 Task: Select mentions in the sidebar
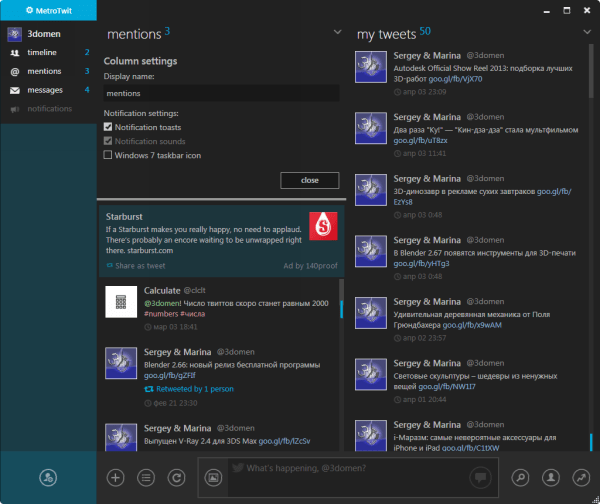click(x=48, y=71)
